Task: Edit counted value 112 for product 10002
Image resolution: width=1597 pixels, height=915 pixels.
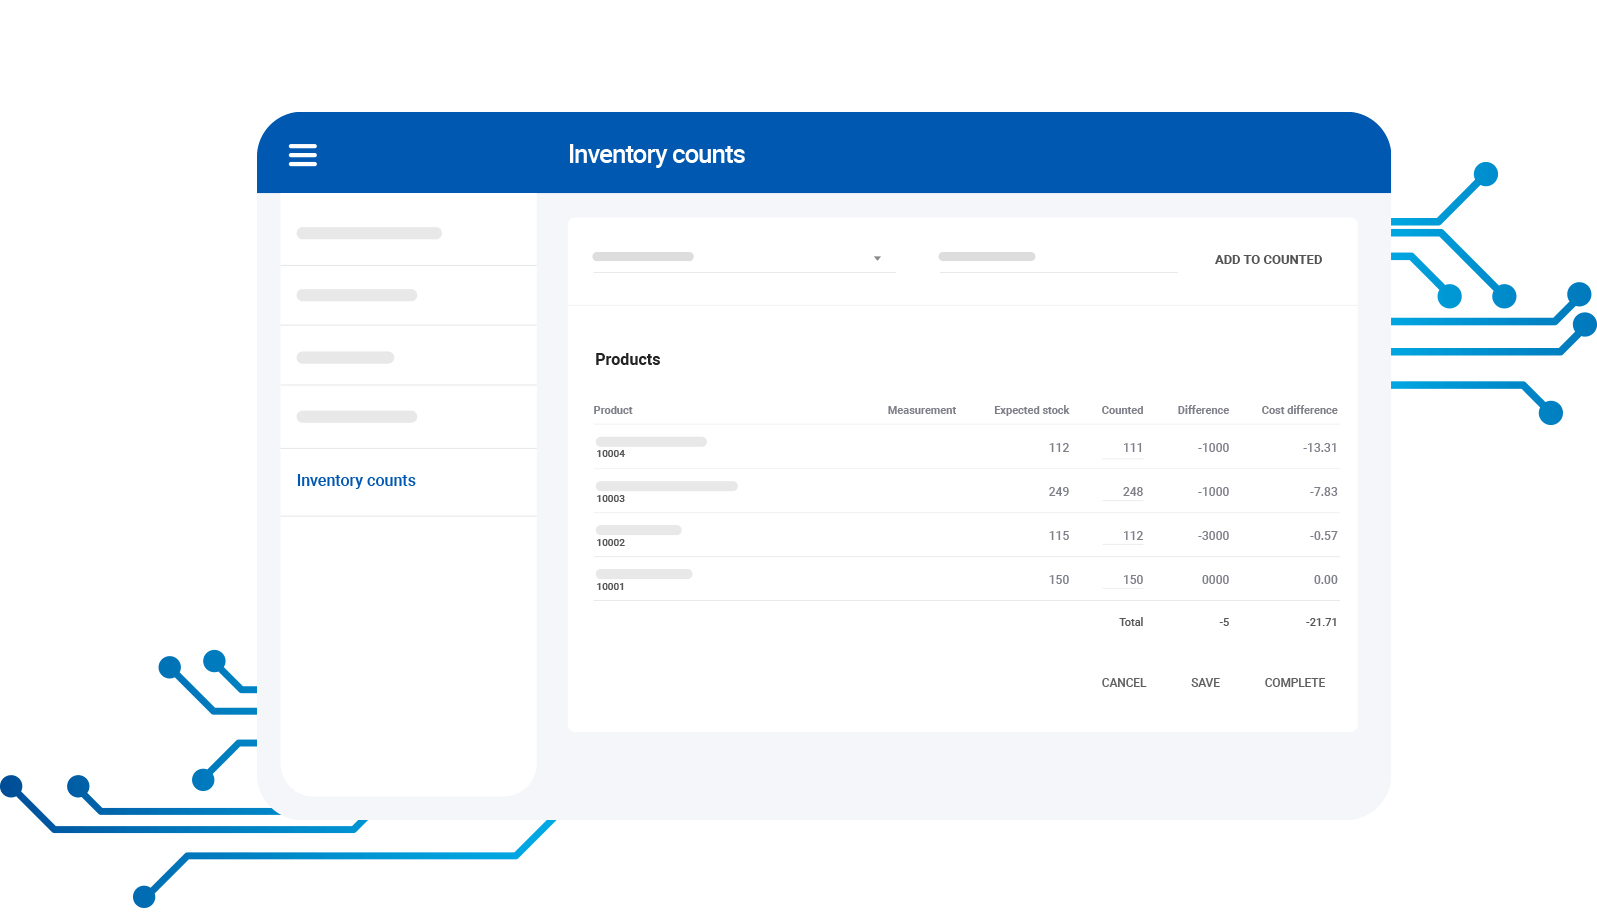Action: 1124,536
